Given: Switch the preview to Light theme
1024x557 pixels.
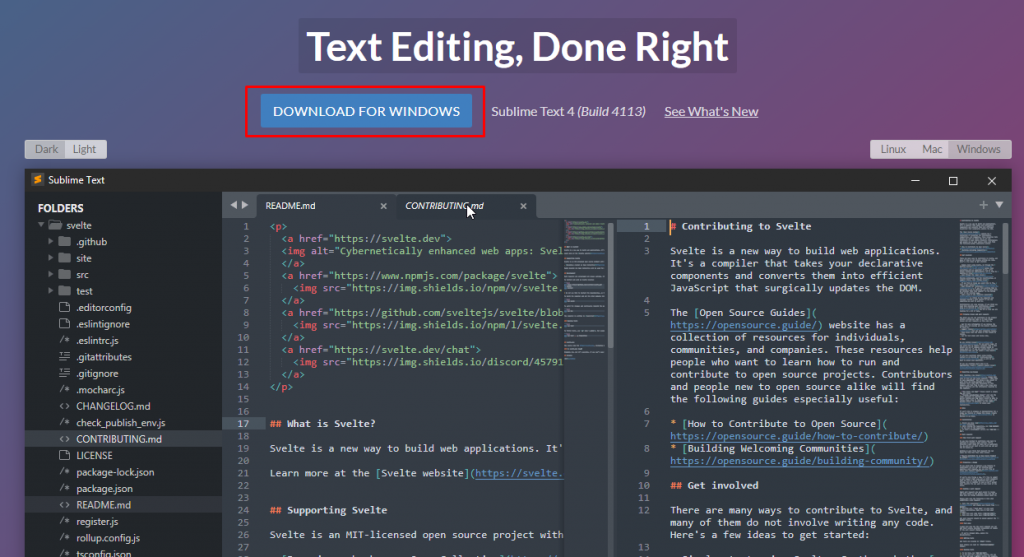Looking at the screenshot, I should [x=85, y=149].
